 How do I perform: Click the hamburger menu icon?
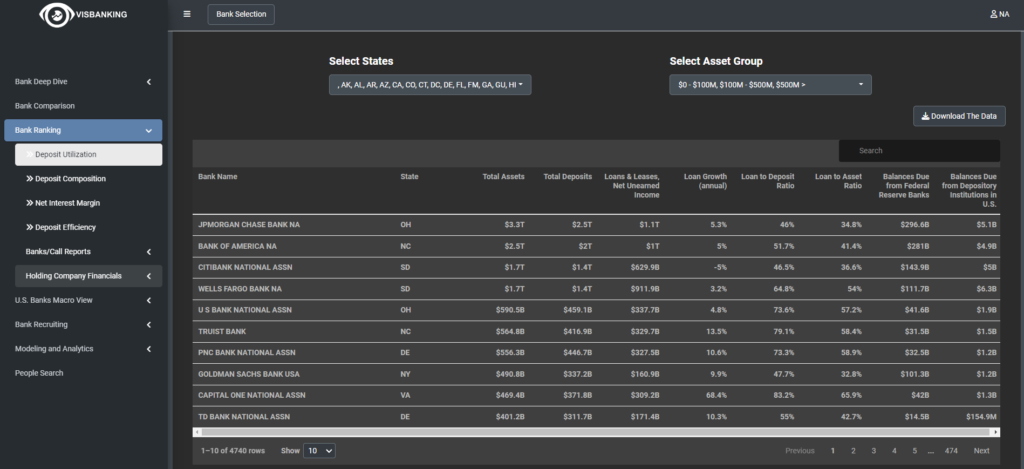[x=187, y=14]
